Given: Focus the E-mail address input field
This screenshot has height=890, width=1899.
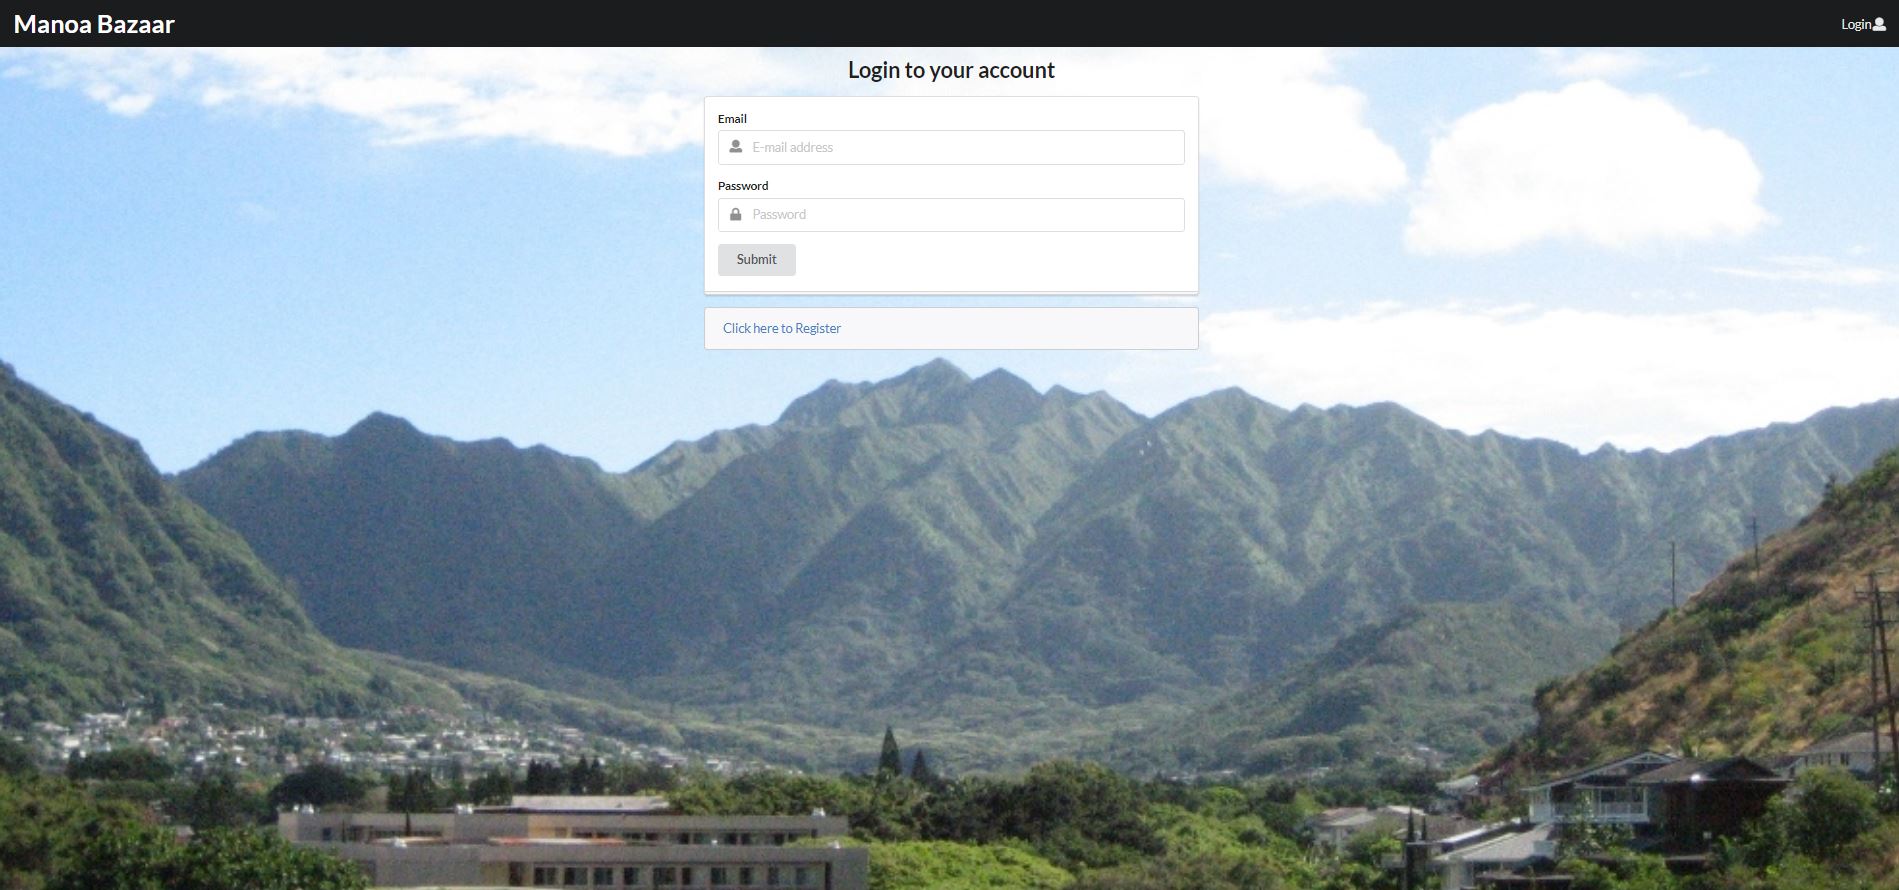Looking at the screenshot, I should [x=951, y=147].
